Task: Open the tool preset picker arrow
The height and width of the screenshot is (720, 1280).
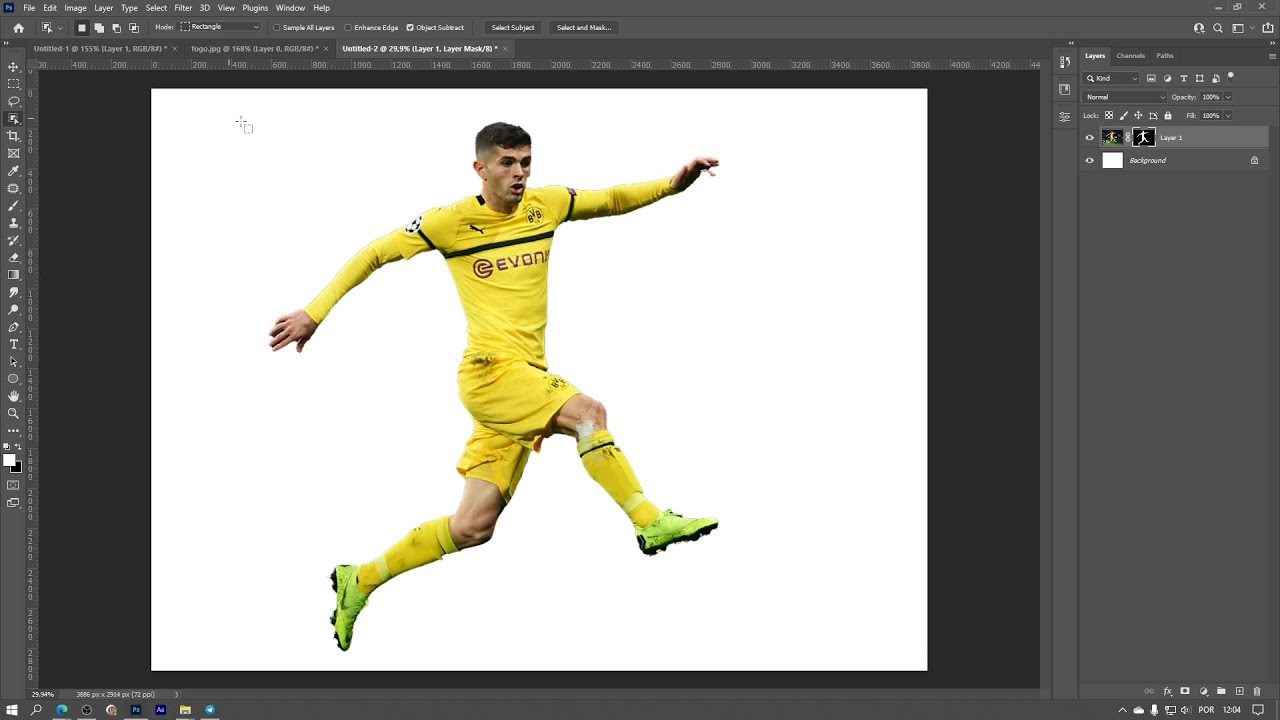Action: click(x=60, y=28)
